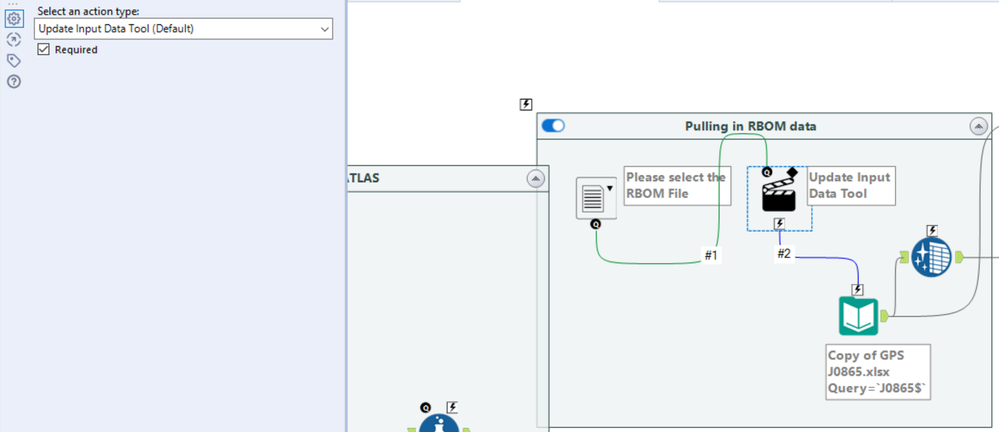Click the Q anchor below File Browse tool
Image resolution: width=999 pixels, height=432 pixels.
(x=596, y=224)
